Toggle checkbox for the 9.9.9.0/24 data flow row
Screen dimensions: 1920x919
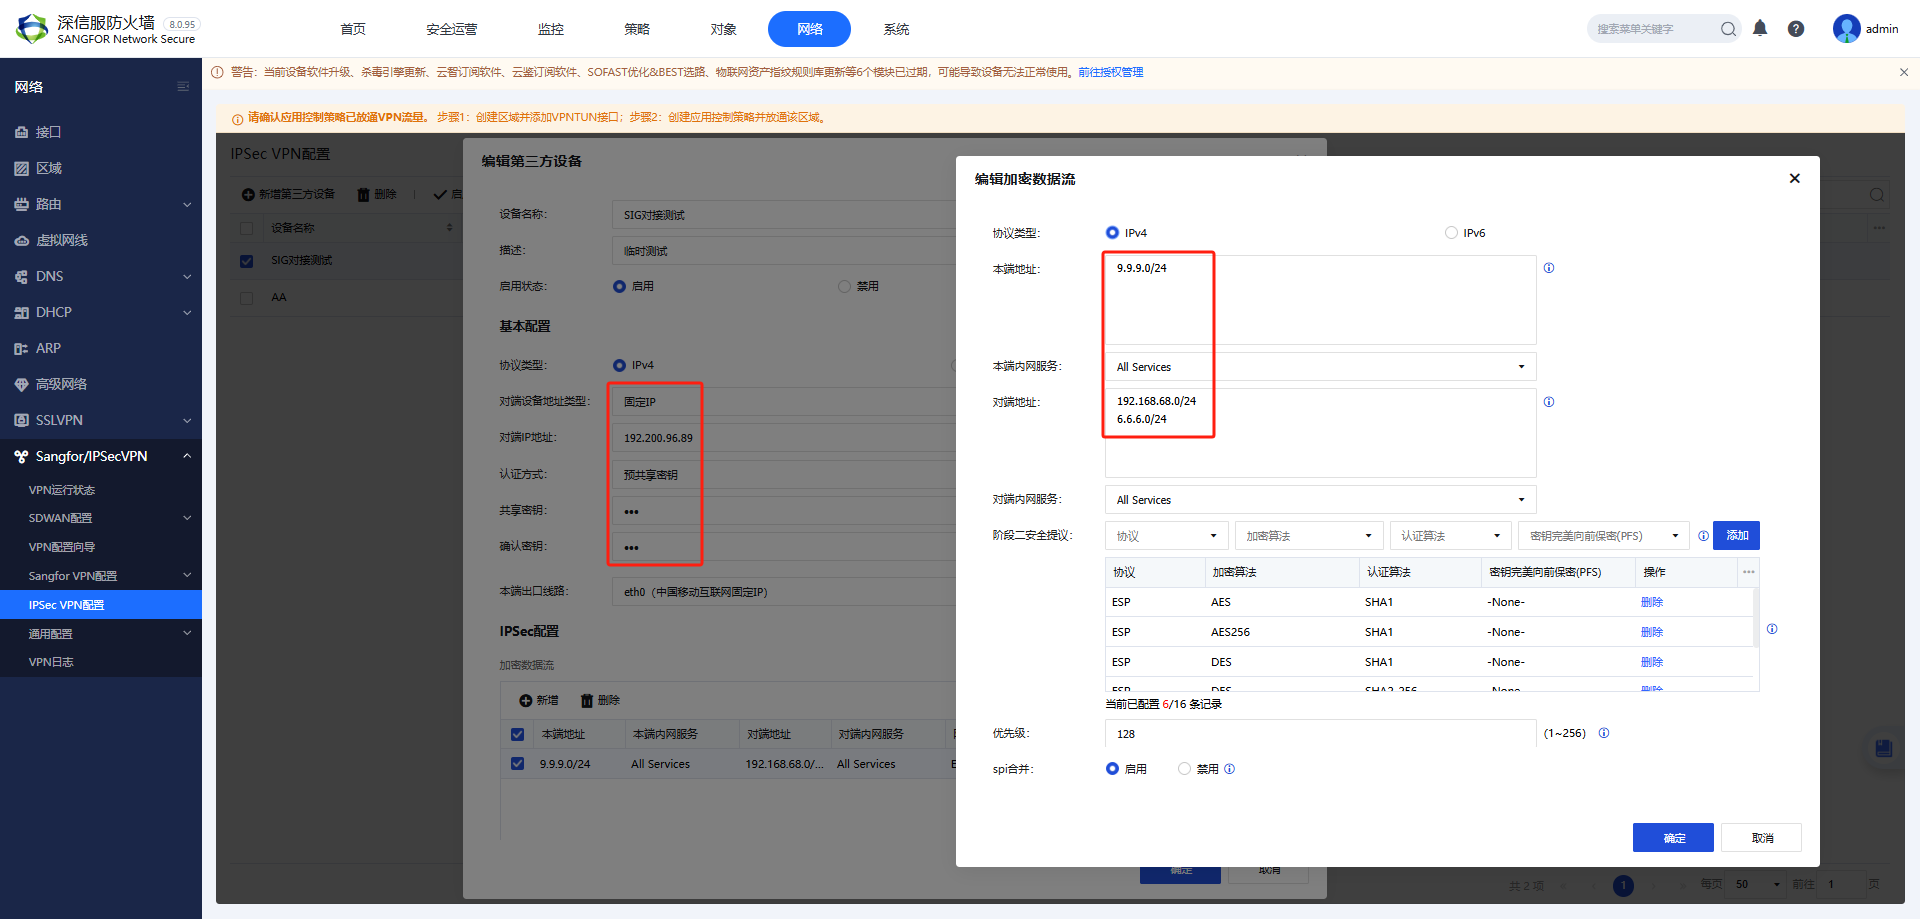tap(517, 764)
